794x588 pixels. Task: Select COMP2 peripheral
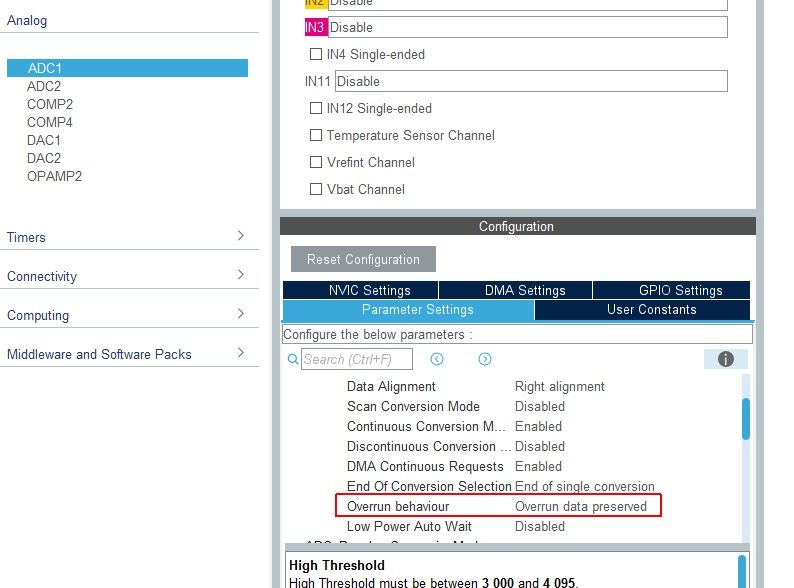click(50, 104)
